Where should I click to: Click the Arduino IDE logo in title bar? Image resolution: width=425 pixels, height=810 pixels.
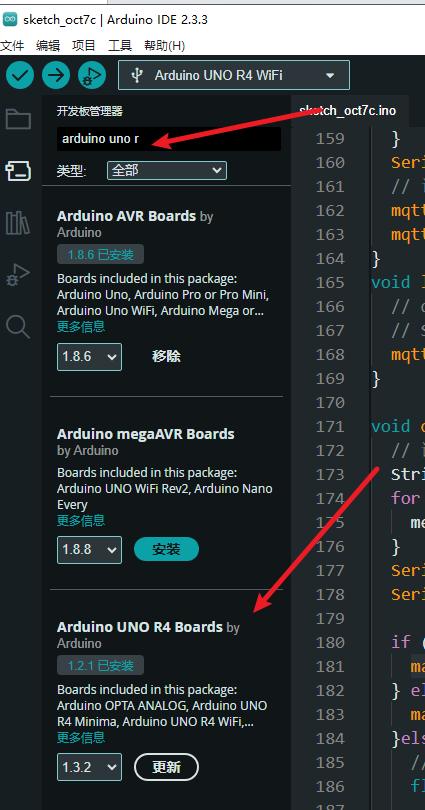[x=9, y=20]
